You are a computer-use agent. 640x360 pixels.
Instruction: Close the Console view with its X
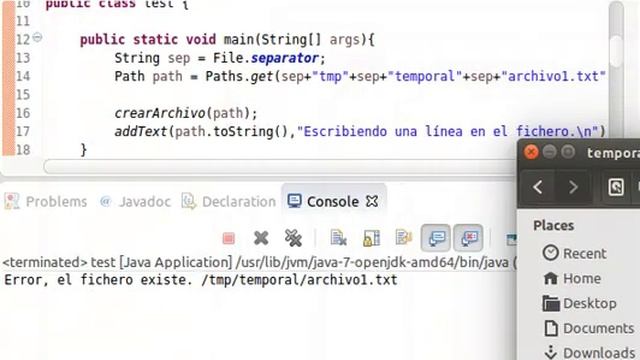tap(372, 201)
